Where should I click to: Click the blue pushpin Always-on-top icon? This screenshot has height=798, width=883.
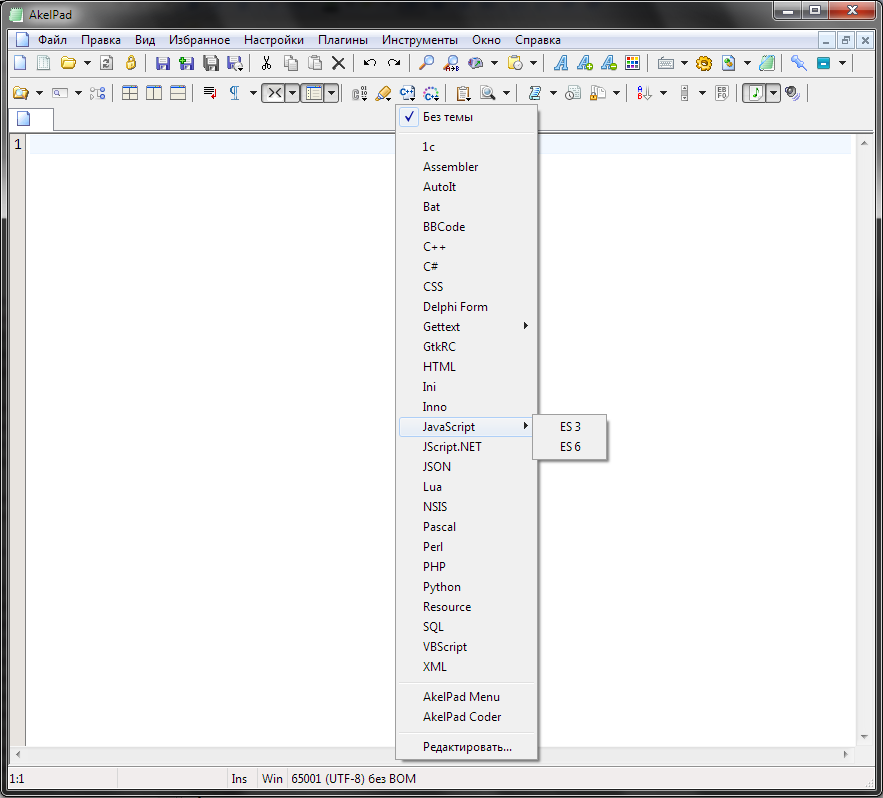799,63
